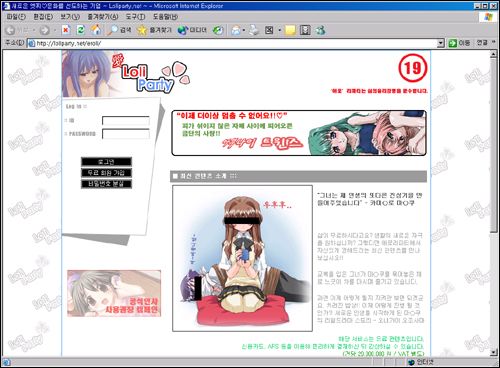Expand the Edit button dropdown arrow
This screenshot has height=368, width=500.
(279, 30)
